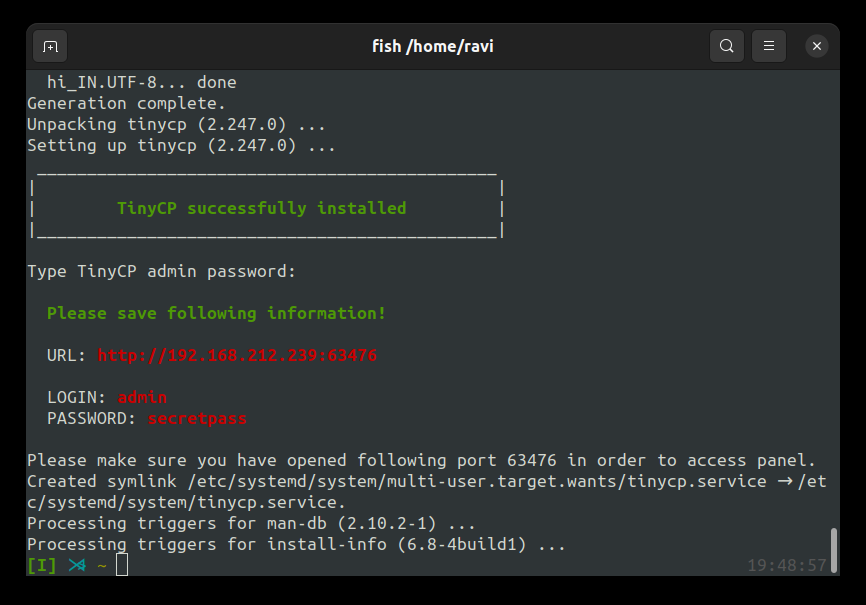Click the red TinyCP URL link
Viewport: 866px width, 605px height.
[237, 356]
